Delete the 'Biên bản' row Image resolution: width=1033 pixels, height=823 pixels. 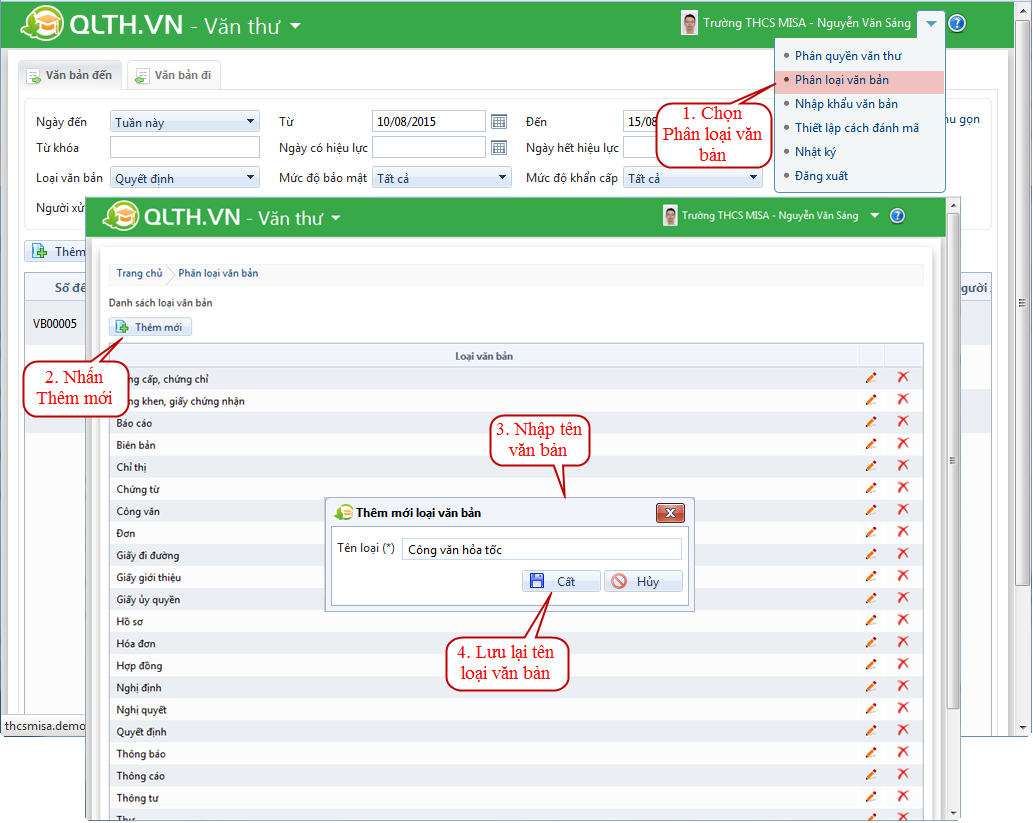[x=903, y=443]
